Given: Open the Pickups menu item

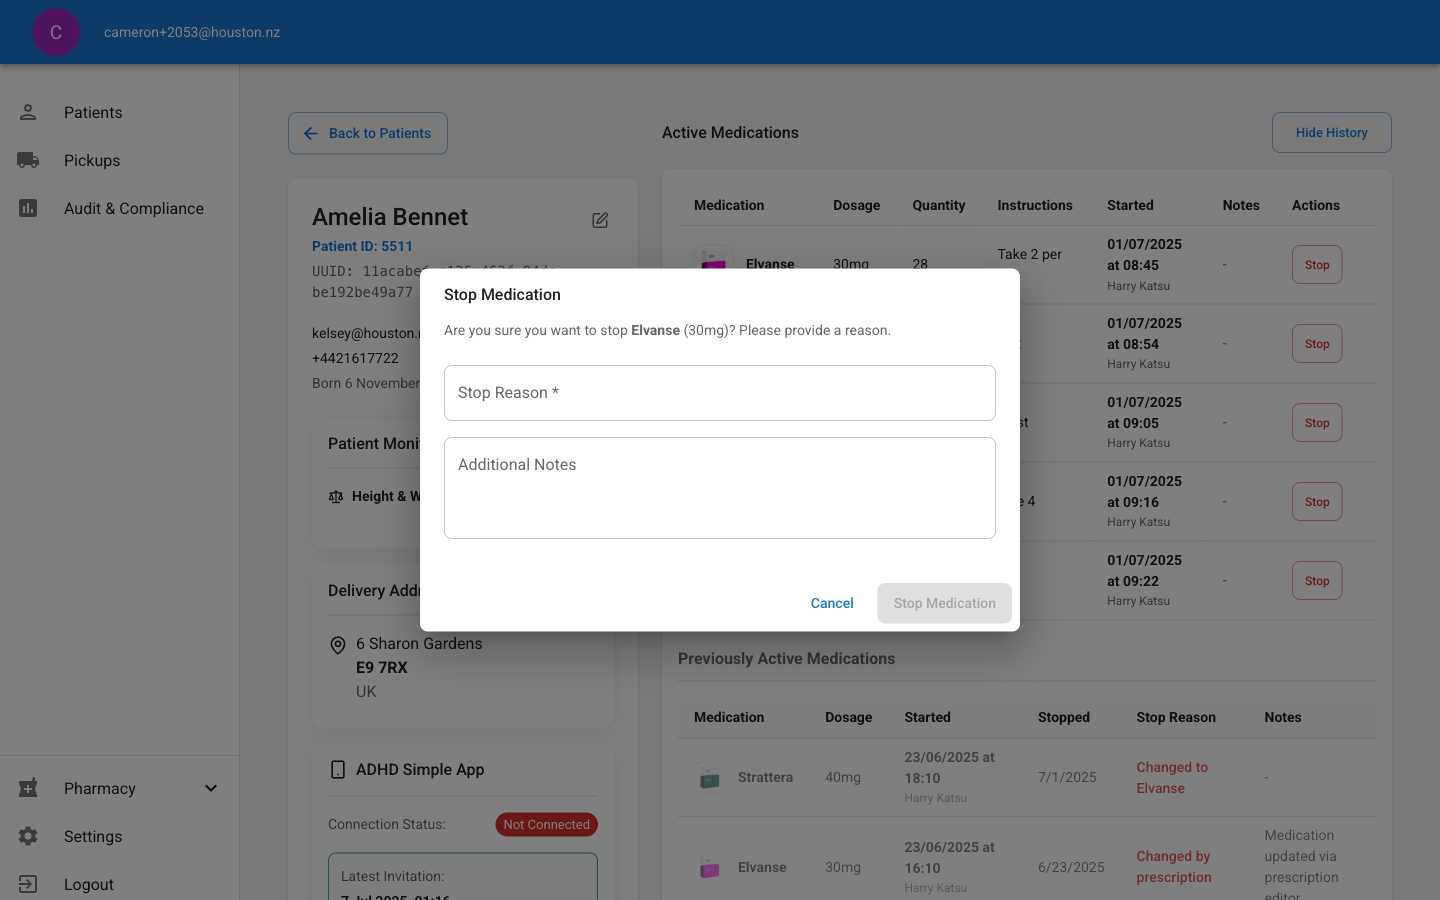Looking at the screenshot, I should [x=120, y=160].
